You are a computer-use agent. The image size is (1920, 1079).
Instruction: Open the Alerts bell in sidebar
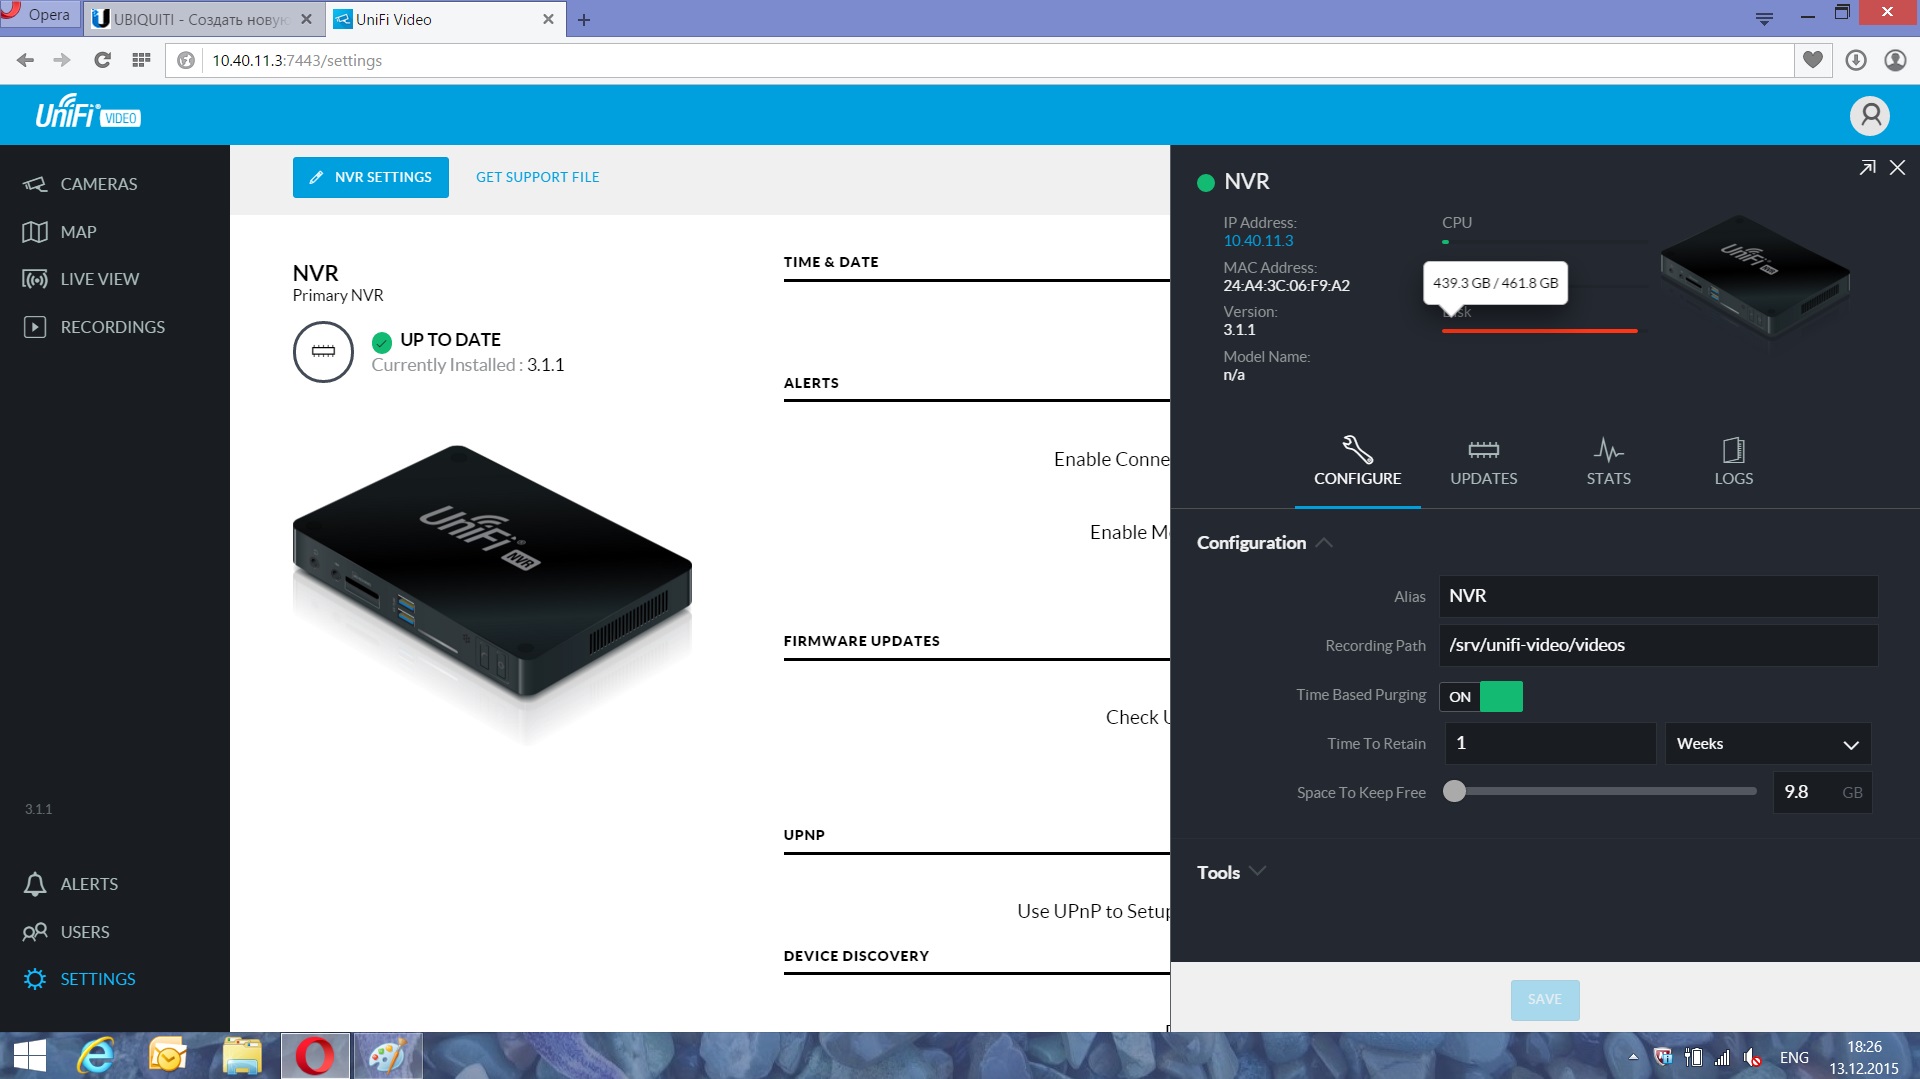pos(70,884)
